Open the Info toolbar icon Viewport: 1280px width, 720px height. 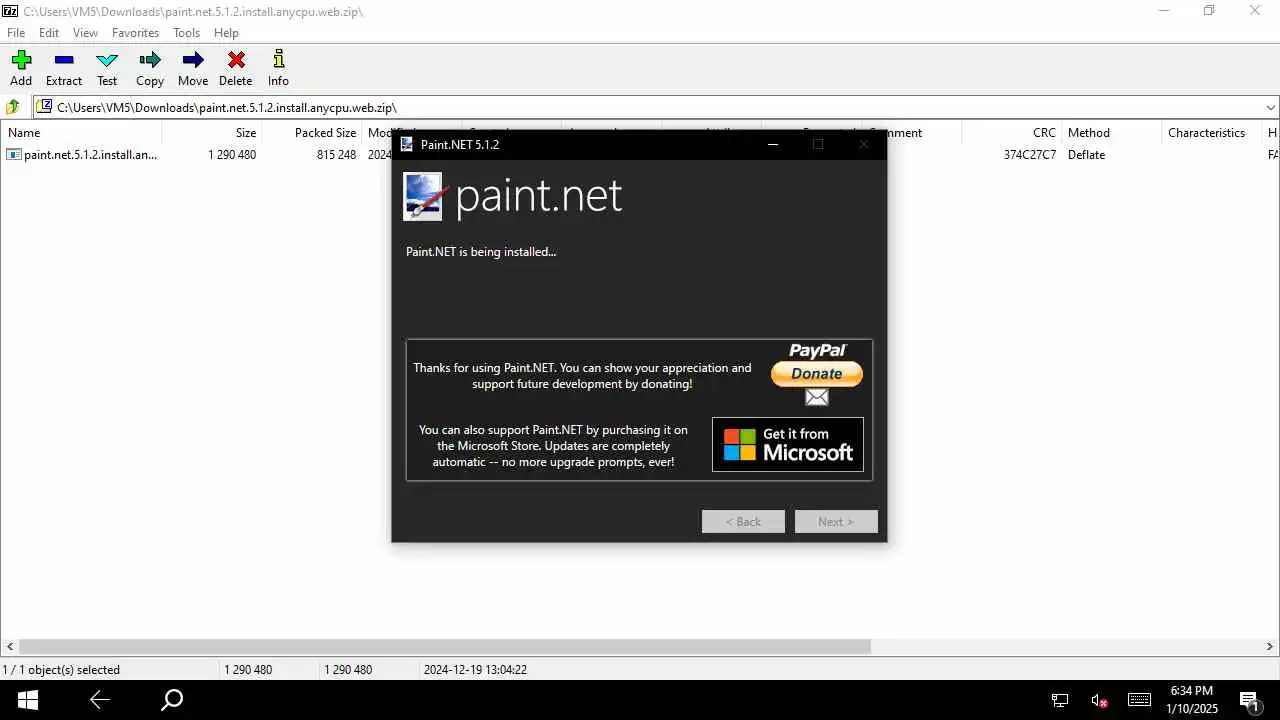coord(278,69)
